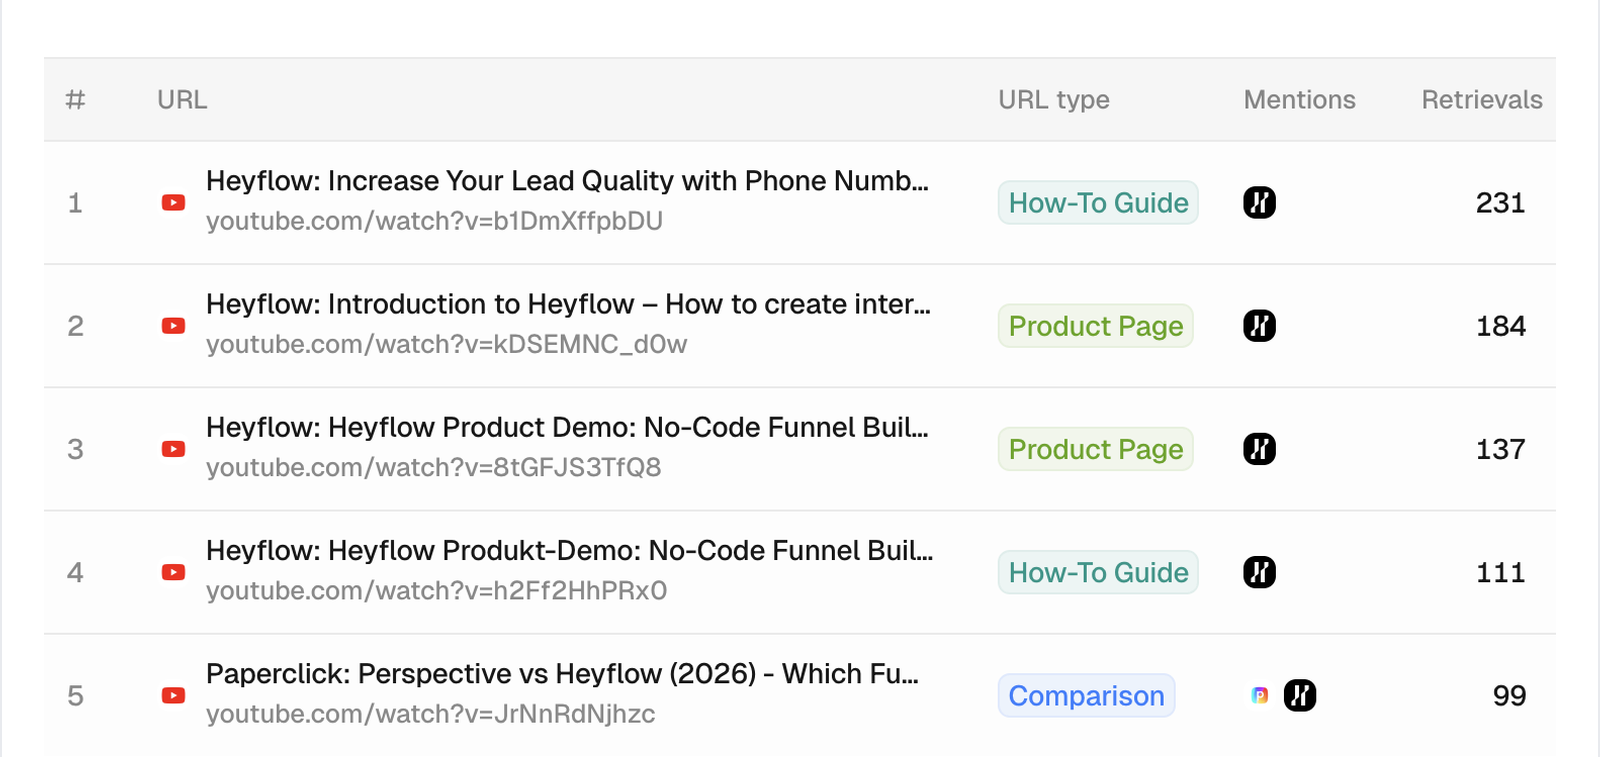
Task: Click URL youtube.com/watch?v=h2Ff2HhPRx0
Action: (436, 590)
